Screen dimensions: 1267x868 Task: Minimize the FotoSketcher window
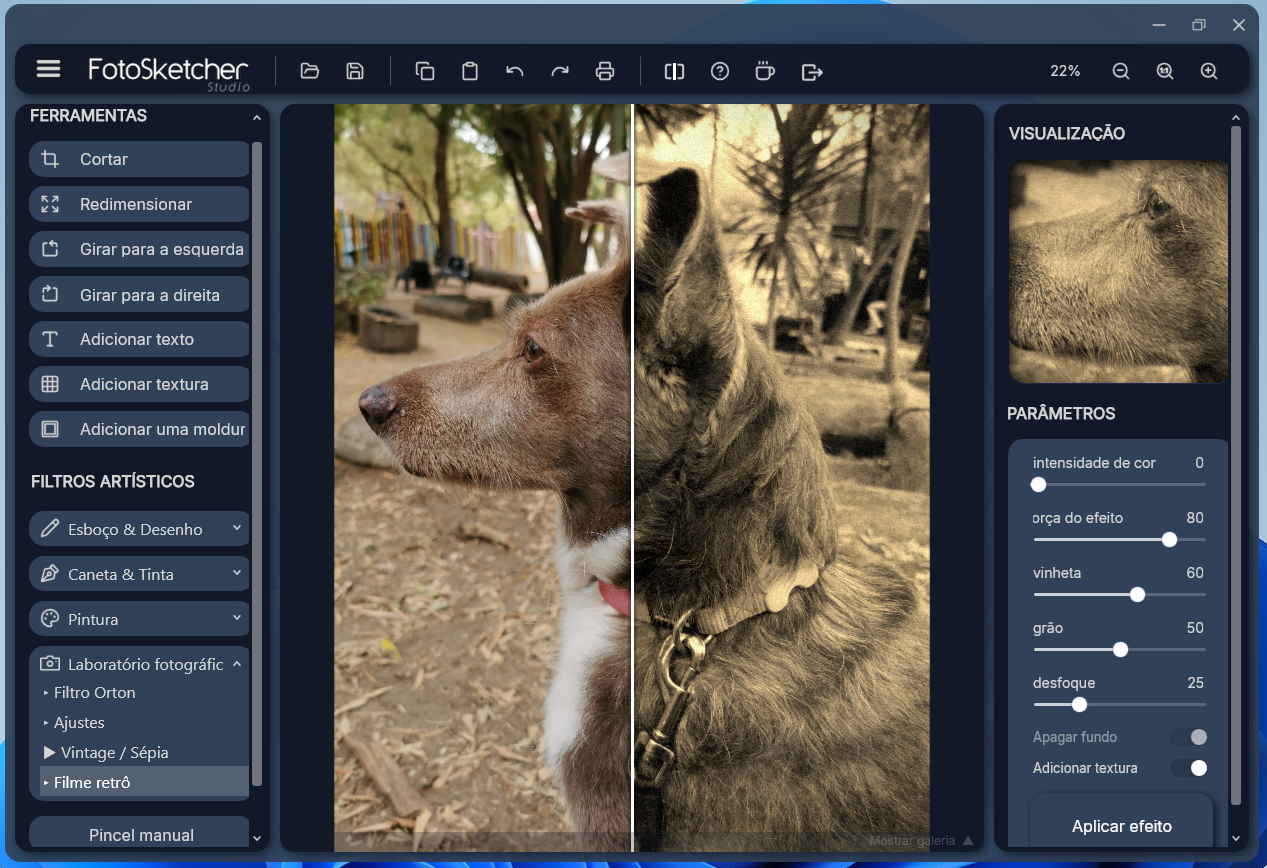pyautogui.click(x=1159, y=25)
